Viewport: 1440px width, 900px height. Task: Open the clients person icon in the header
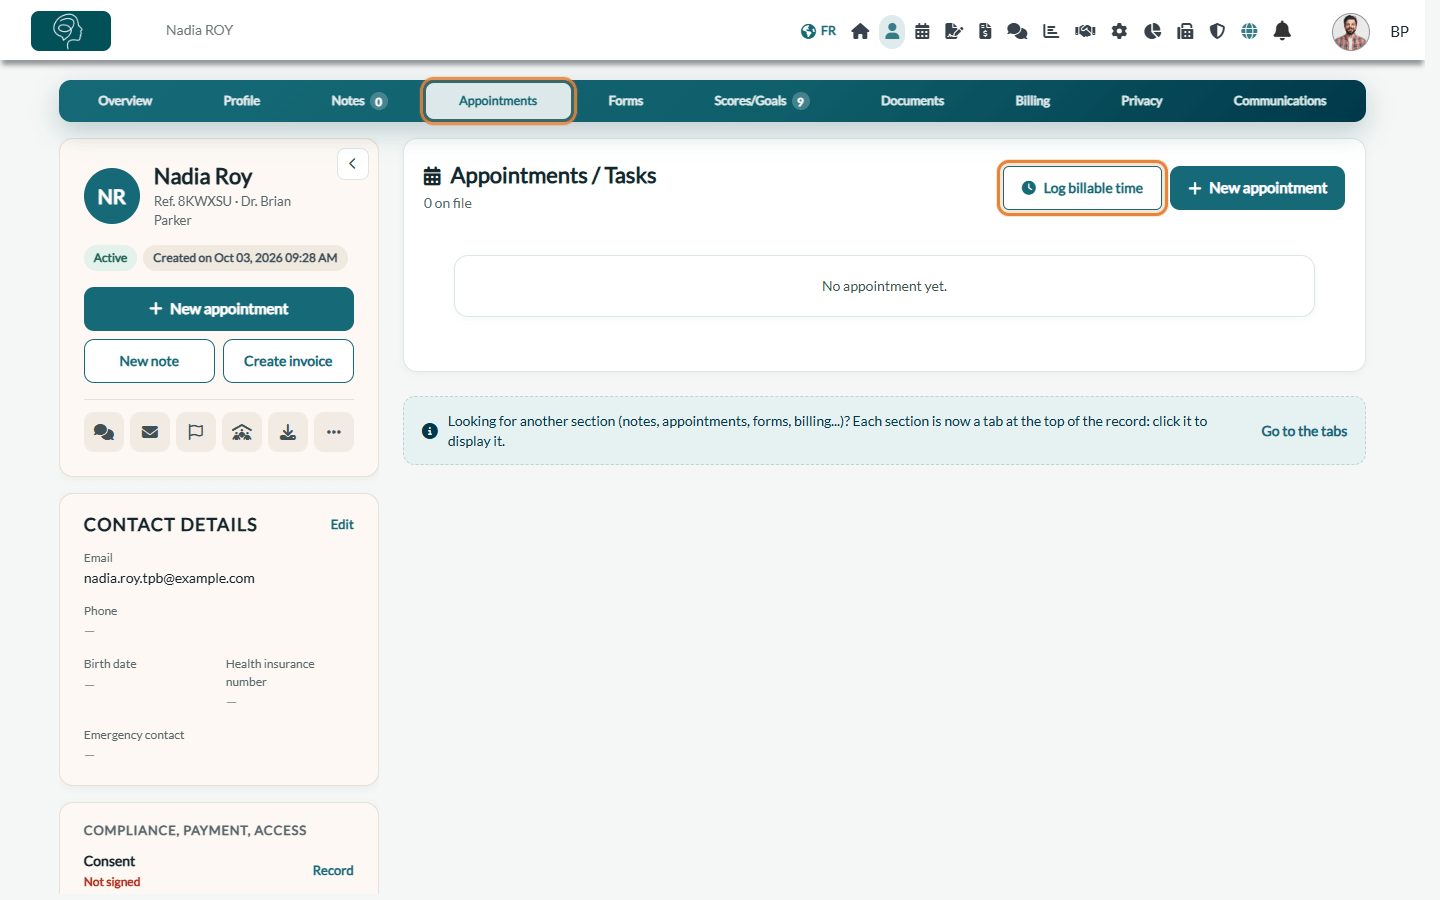(x=892, y=31)
